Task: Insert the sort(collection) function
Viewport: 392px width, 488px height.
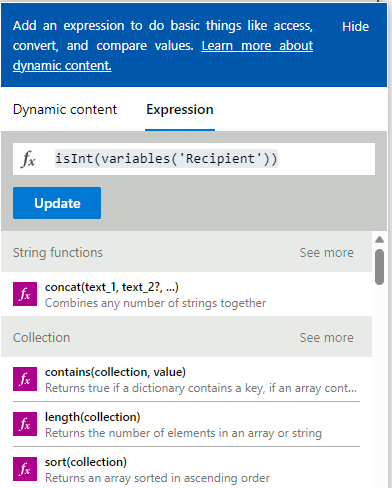Action: (186, 469)
